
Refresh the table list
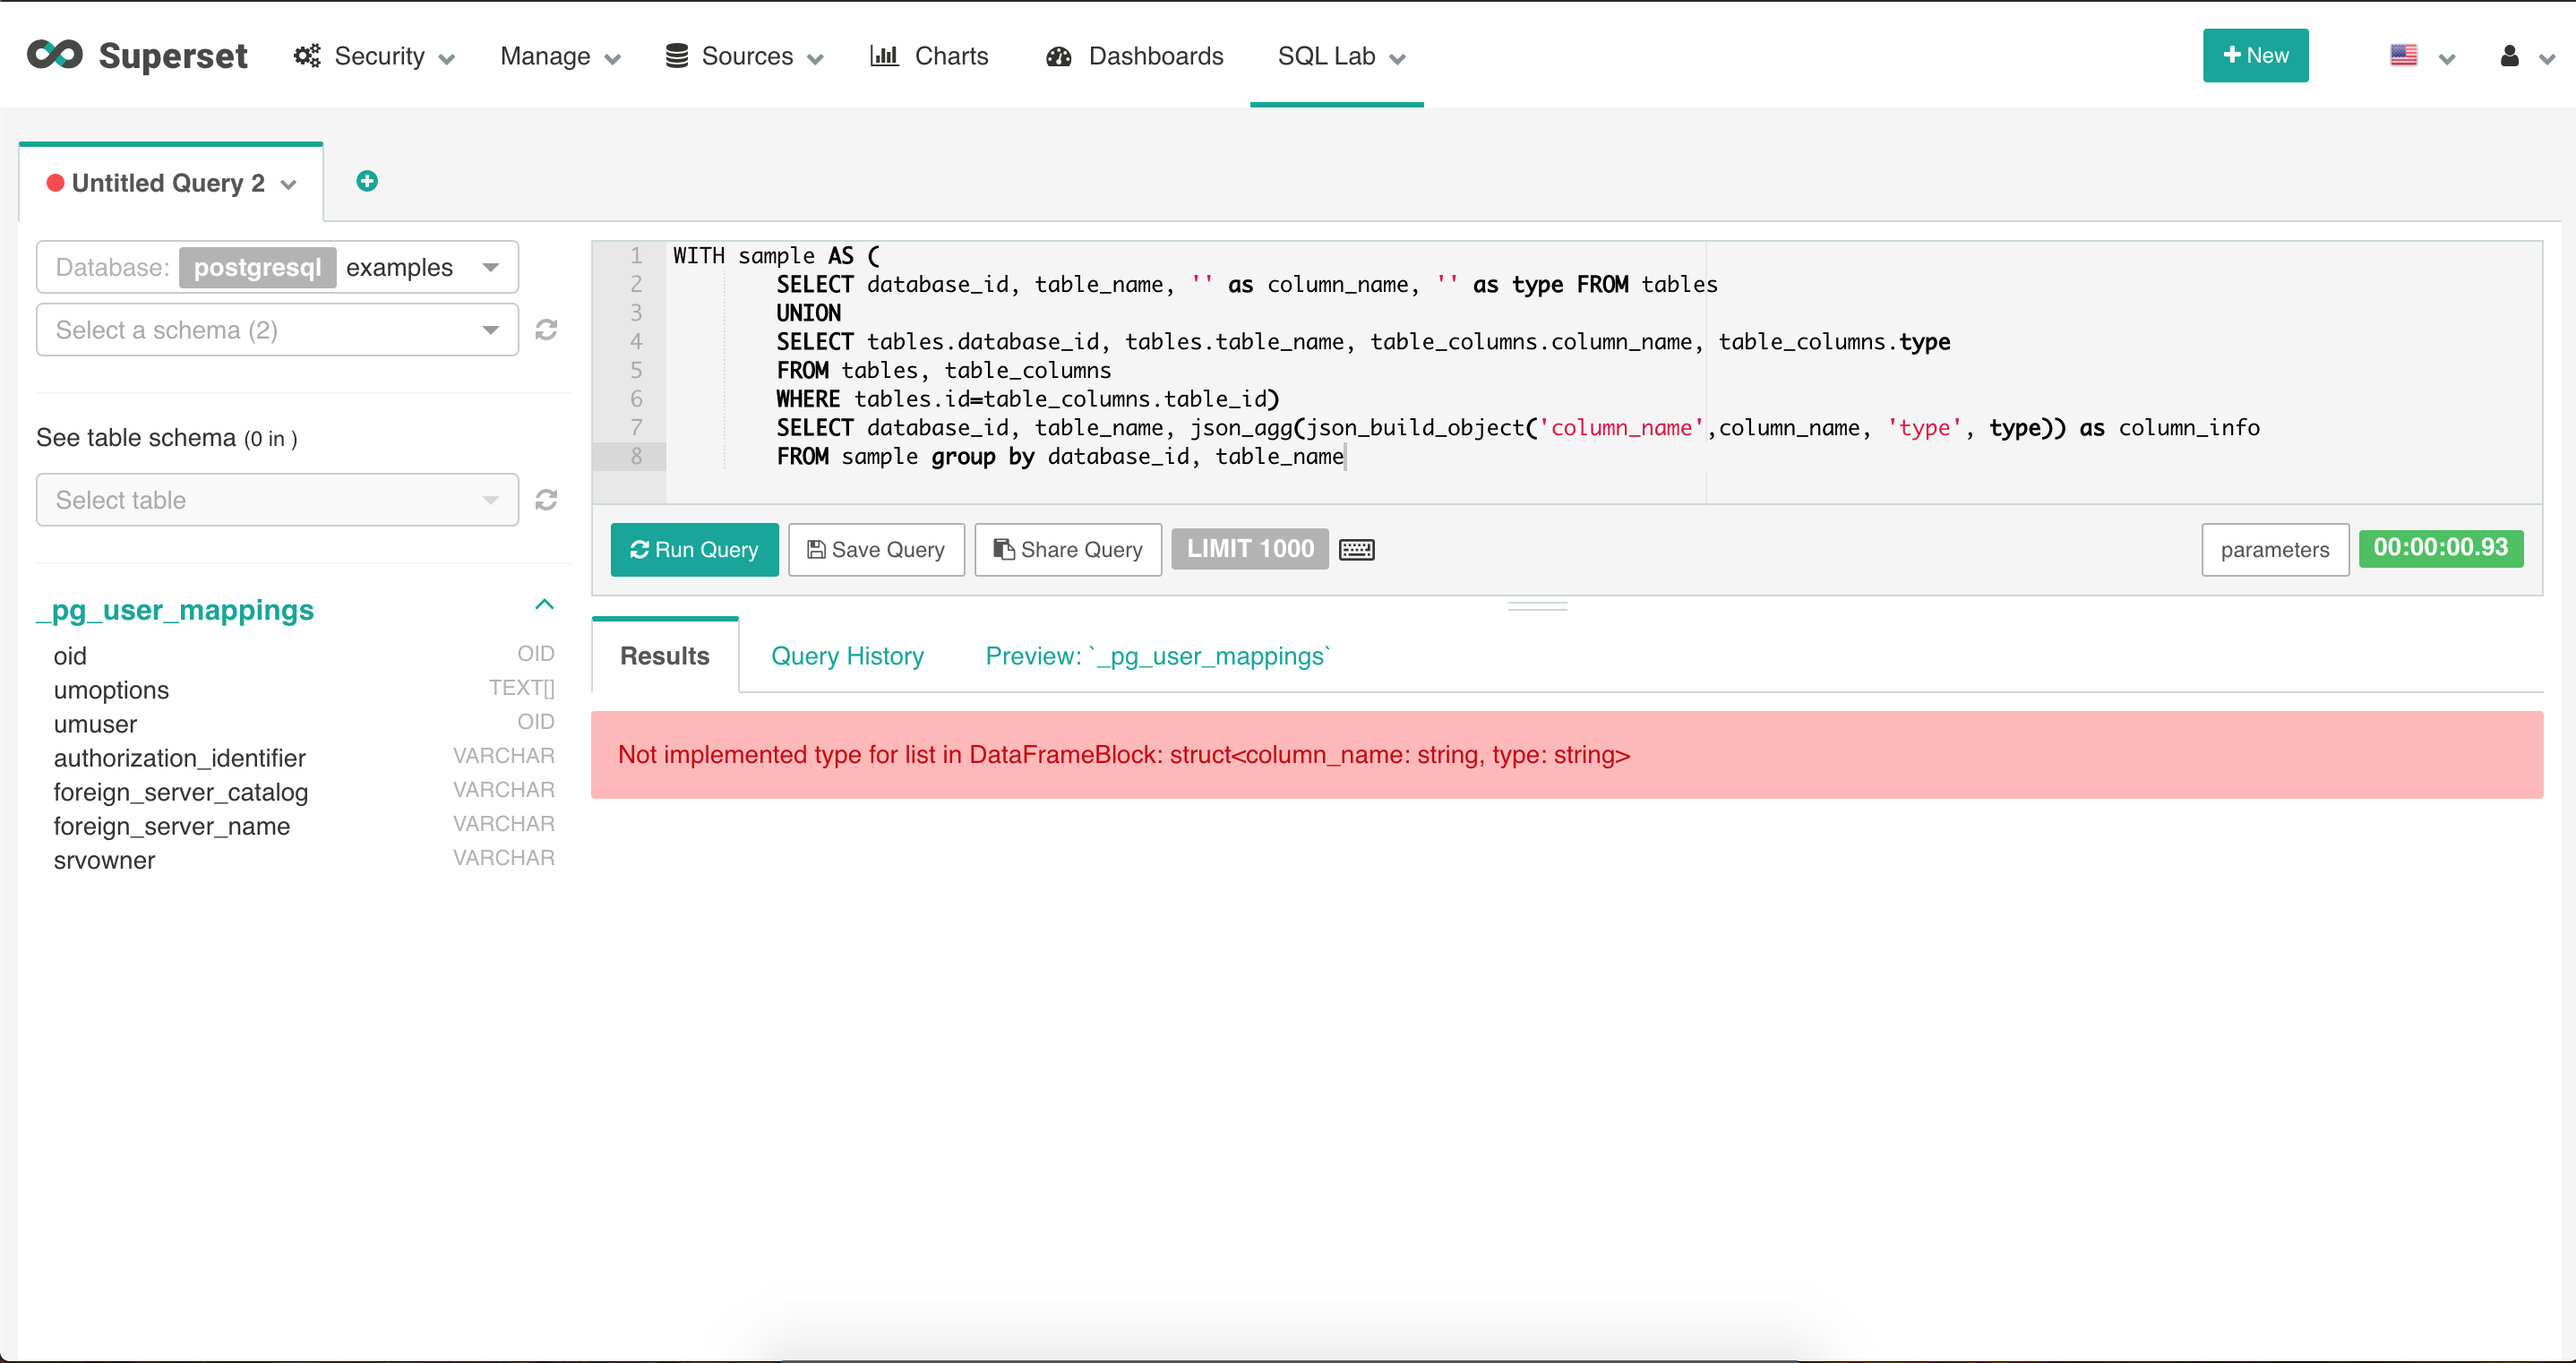(546, 500)
